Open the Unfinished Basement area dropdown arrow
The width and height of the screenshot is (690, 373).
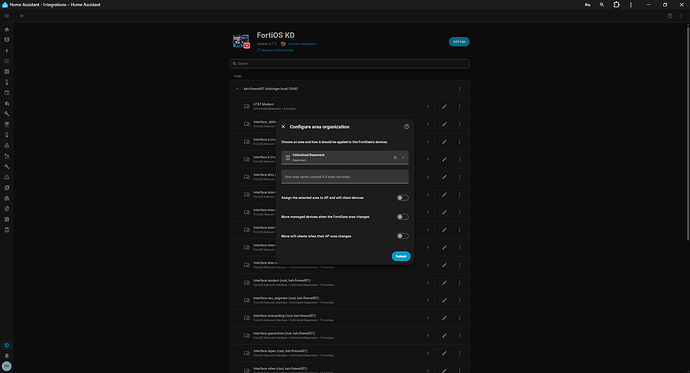coord(403,157)
